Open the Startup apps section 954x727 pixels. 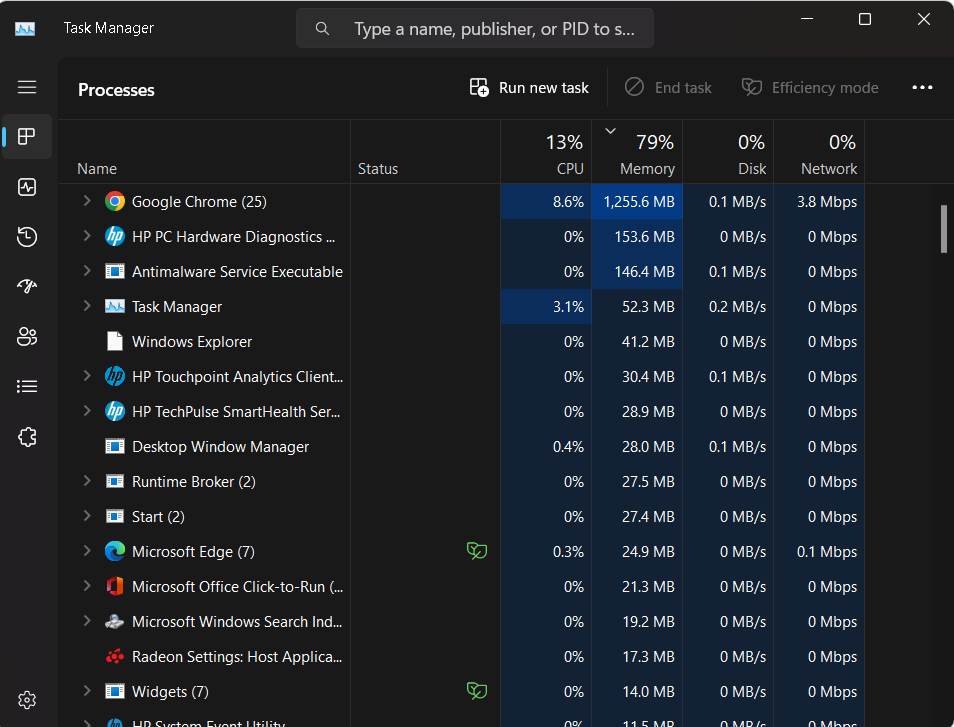(x=26, y=287)
